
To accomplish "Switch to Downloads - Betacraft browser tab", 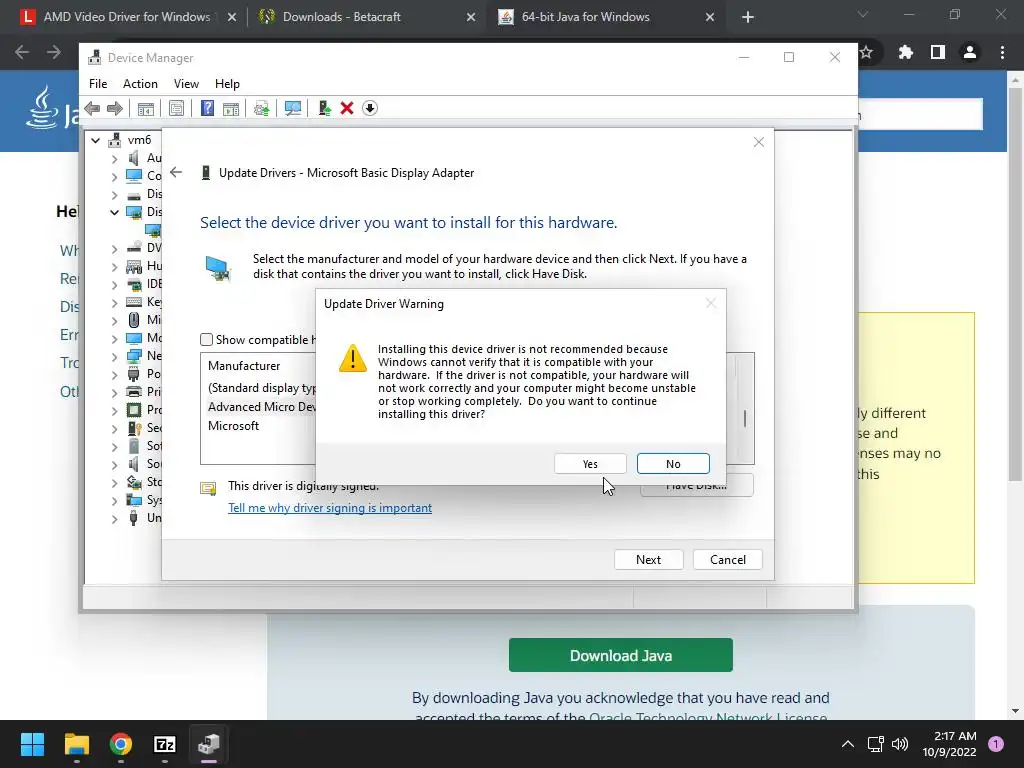I will (x=366, y=17).
